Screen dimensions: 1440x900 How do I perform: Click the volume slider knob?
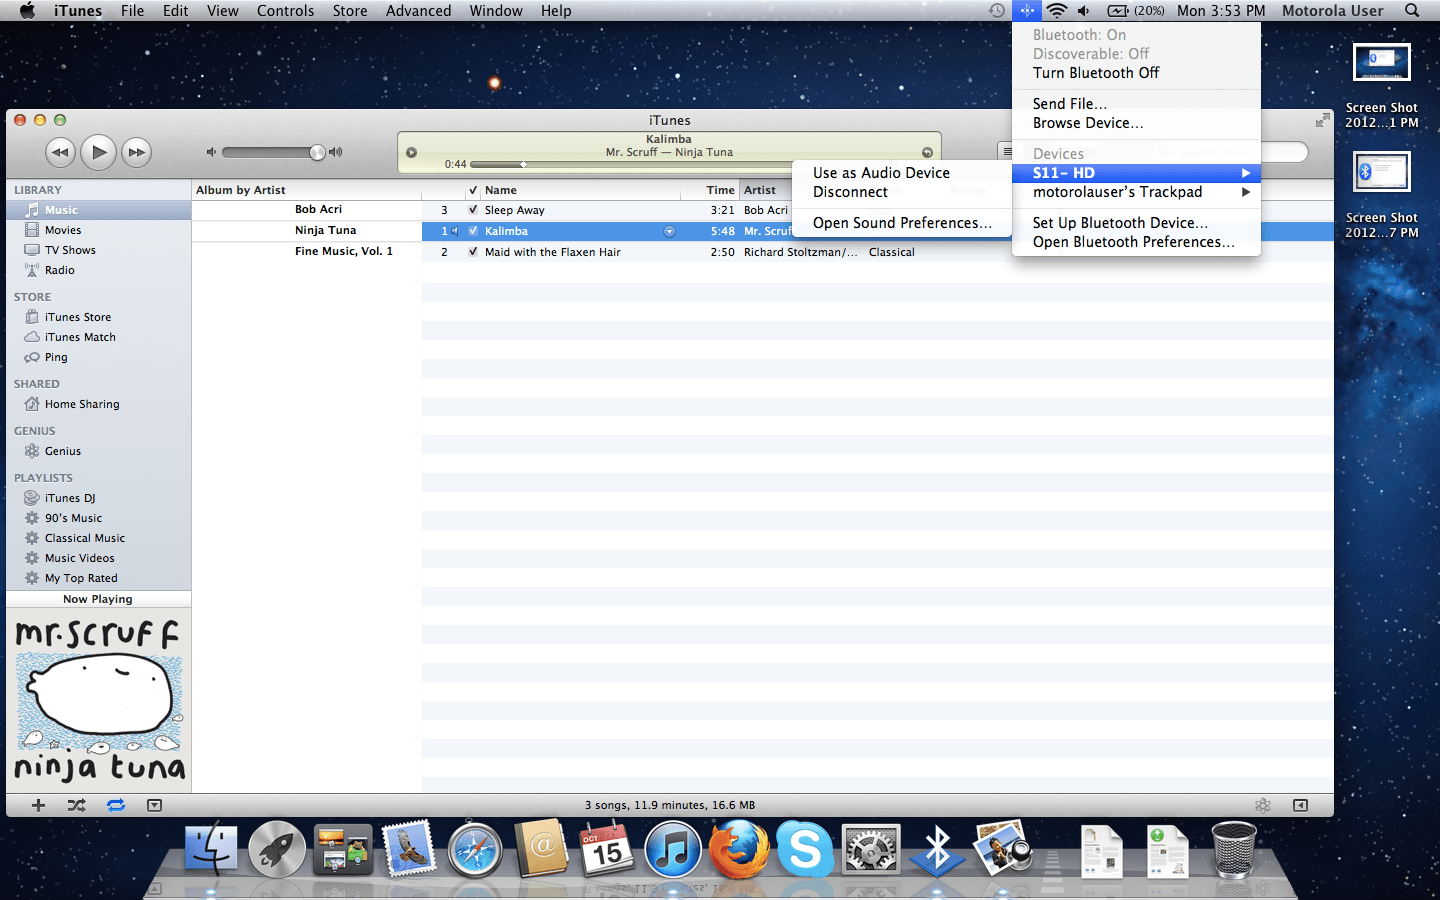tap(317, 152)
